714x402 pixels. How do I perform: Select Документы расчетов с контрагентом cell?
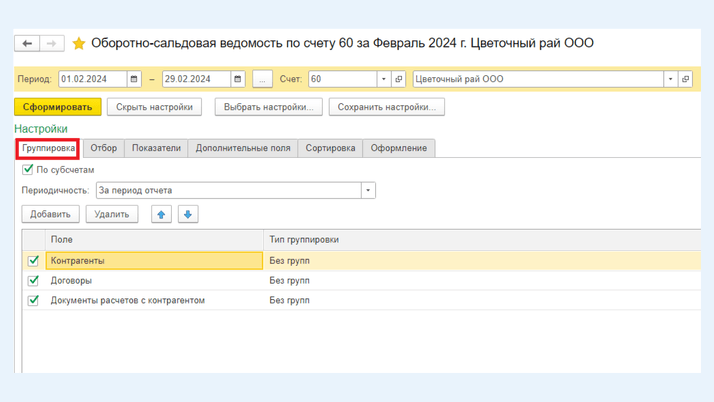click(154, 300)
